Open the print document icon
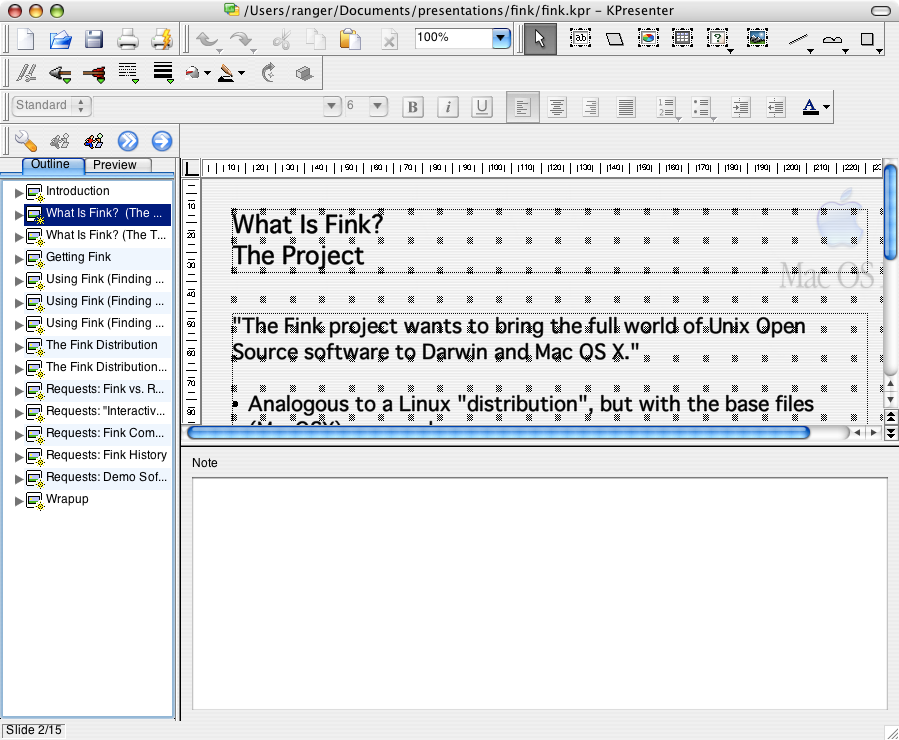The width and height of the screenshot is (899, 740). pyautogui.click(x=127, y=40)
